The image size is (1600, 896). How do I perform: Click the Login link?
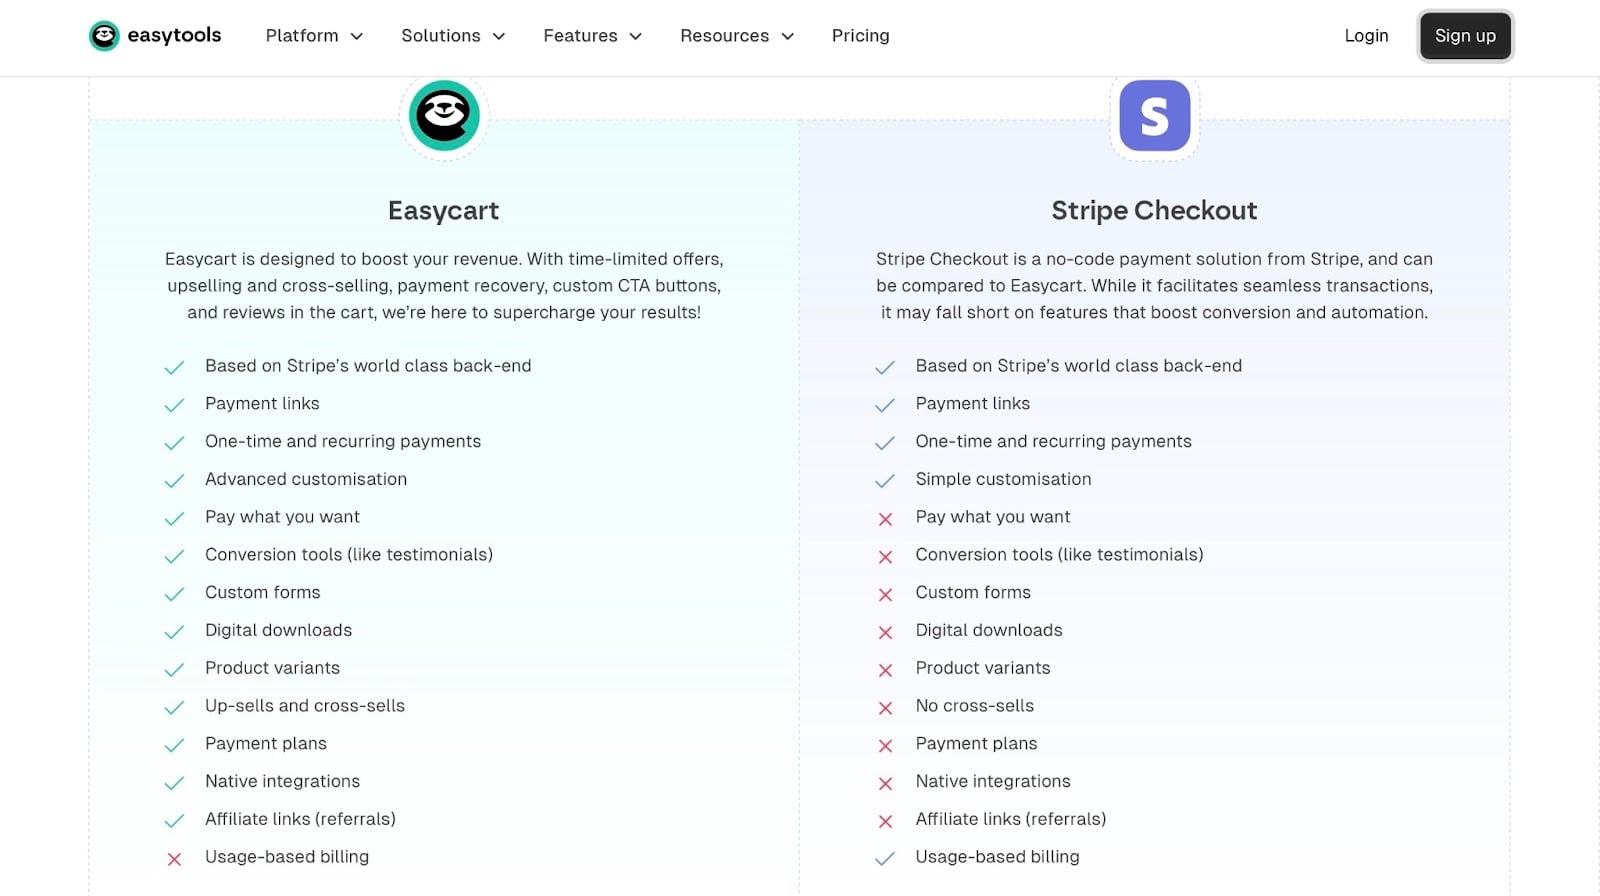1366,36
